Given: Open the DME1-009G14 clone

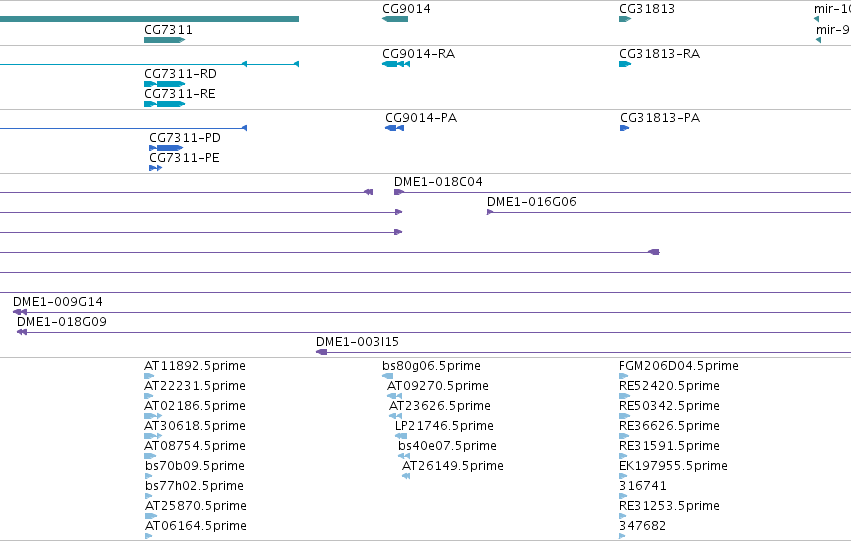Looking at the screenshot, I should pos(432,312).
